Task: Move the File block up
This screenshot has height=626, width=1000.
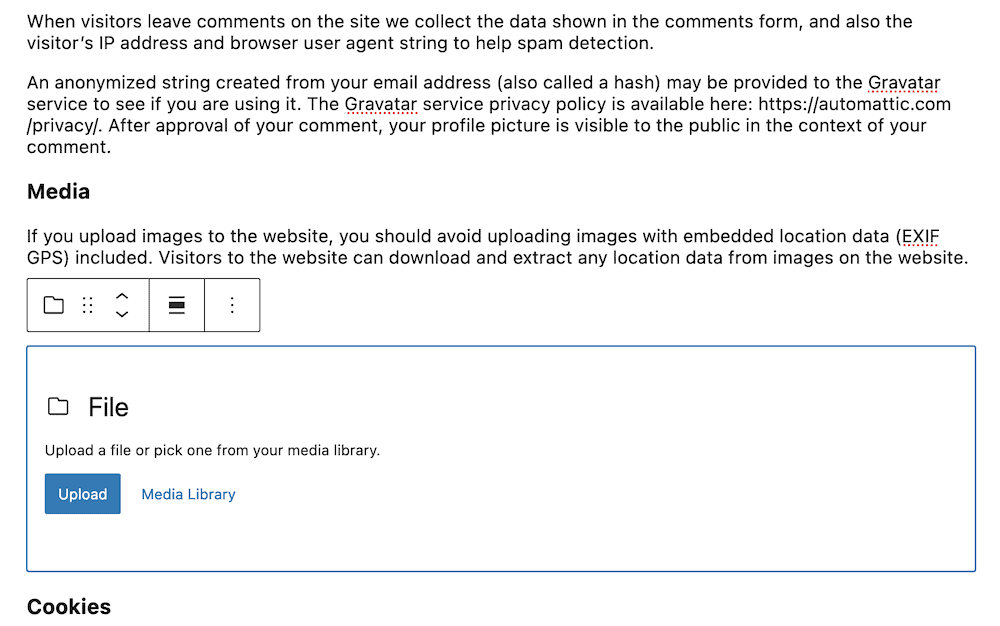Action: [x=122, y=296]
